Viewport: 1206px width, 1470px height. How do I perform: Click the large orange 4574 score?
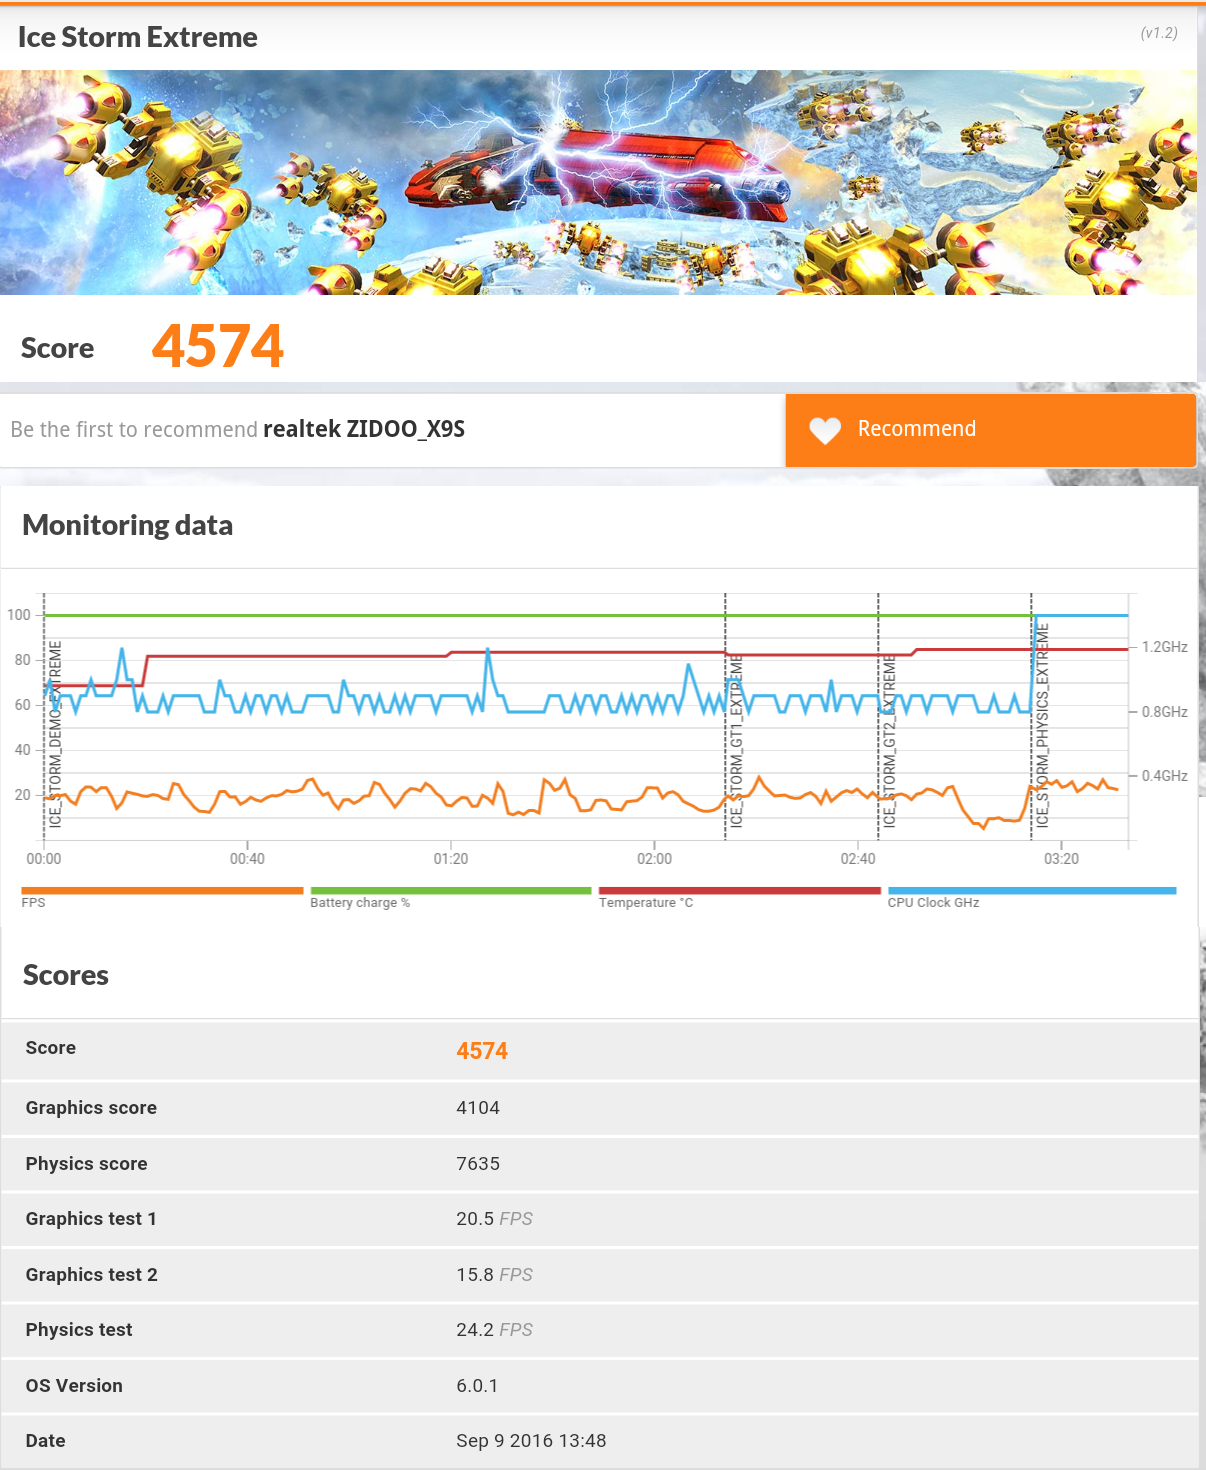click(x=218, y=346)
